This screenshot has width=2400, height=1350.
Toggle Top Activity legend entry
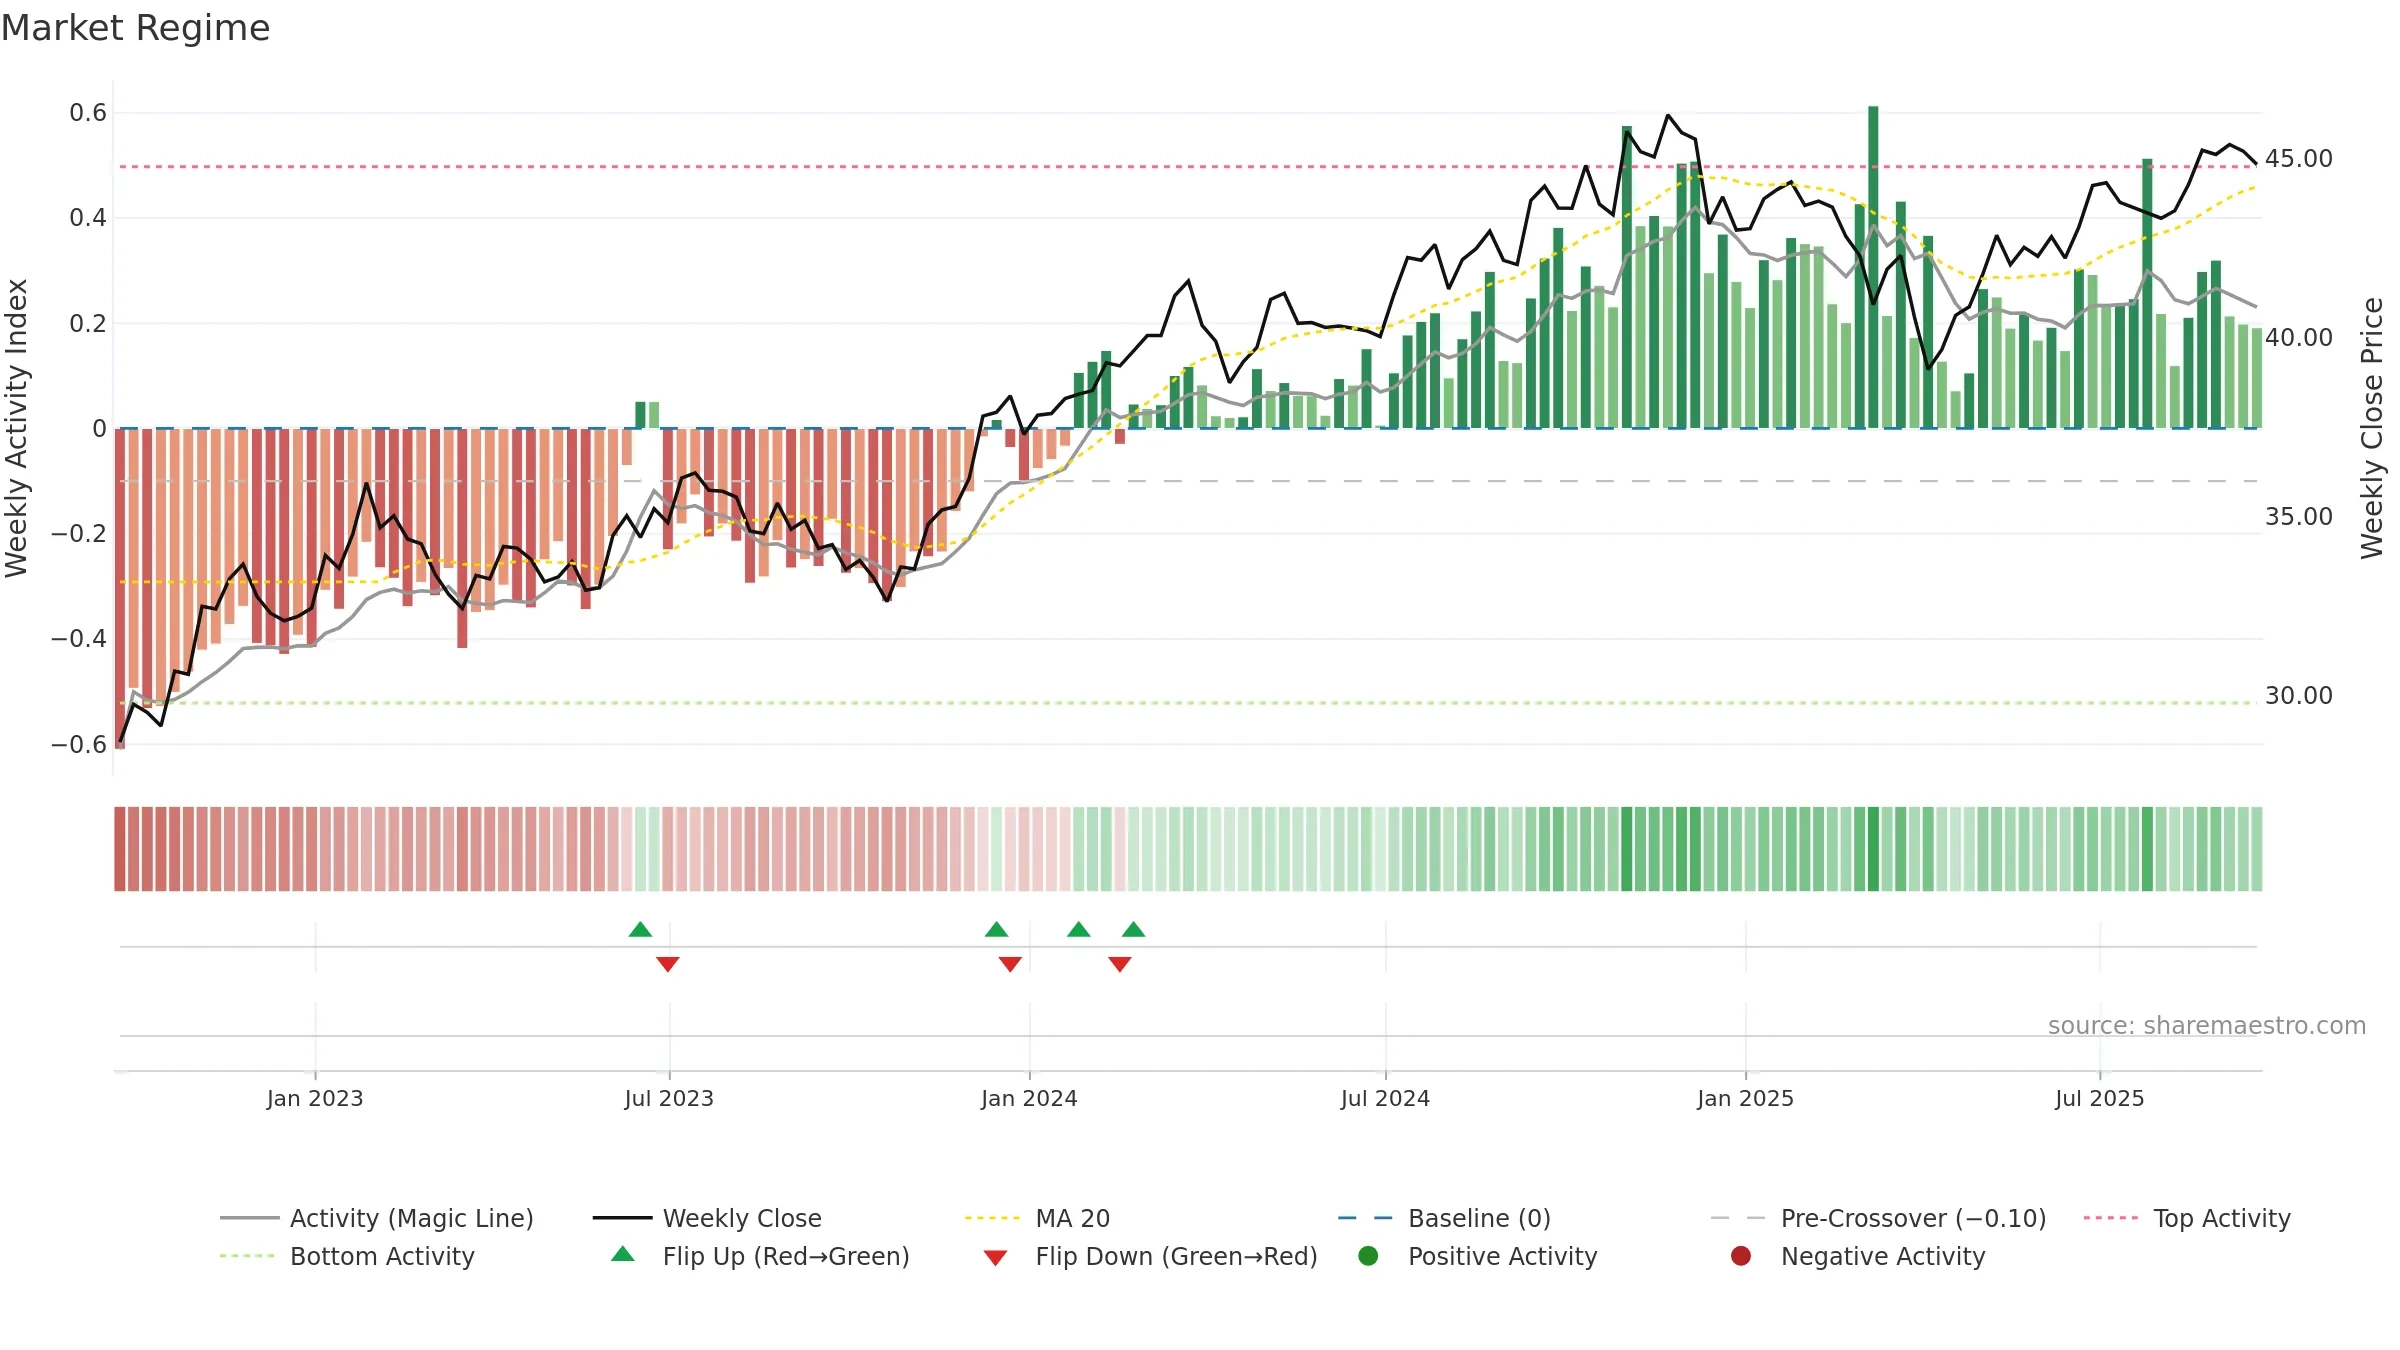(2187, 1218)
